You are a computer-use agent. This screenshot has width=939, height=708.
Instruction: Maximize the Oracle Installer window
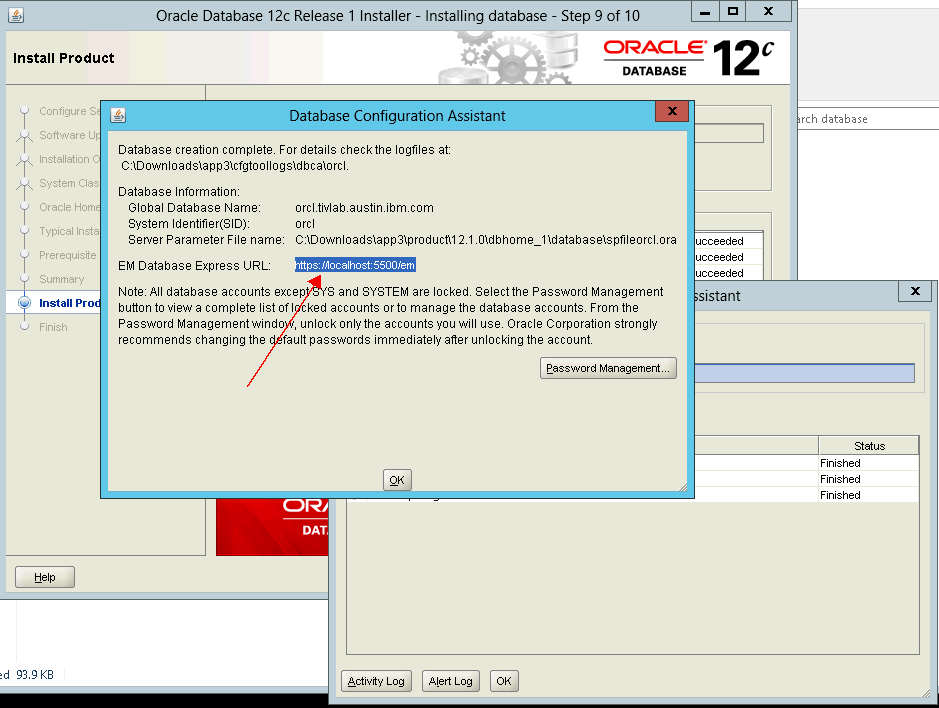732,11
